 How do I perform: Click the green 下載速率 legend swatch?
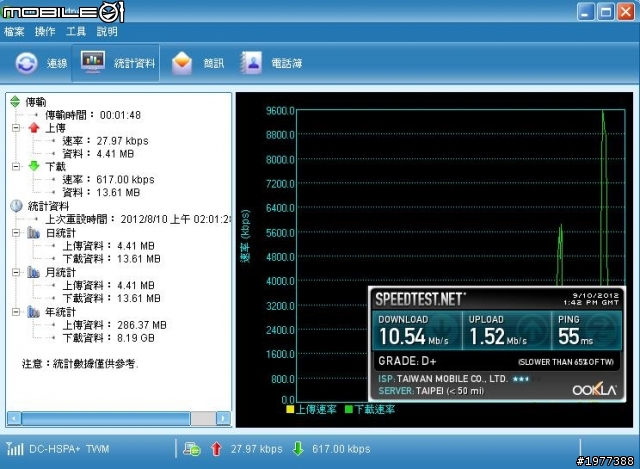click(x=349, y=409)
